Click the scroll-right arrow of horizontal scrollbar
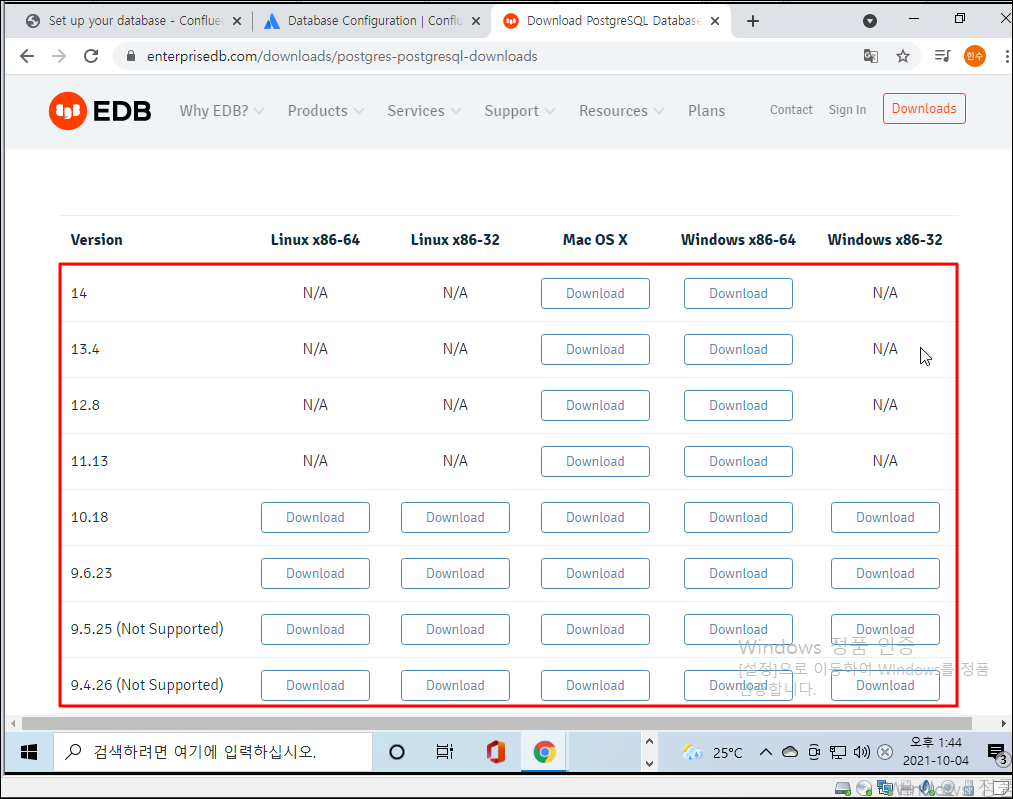The image size is (1013, 799). pos(1003,723)
